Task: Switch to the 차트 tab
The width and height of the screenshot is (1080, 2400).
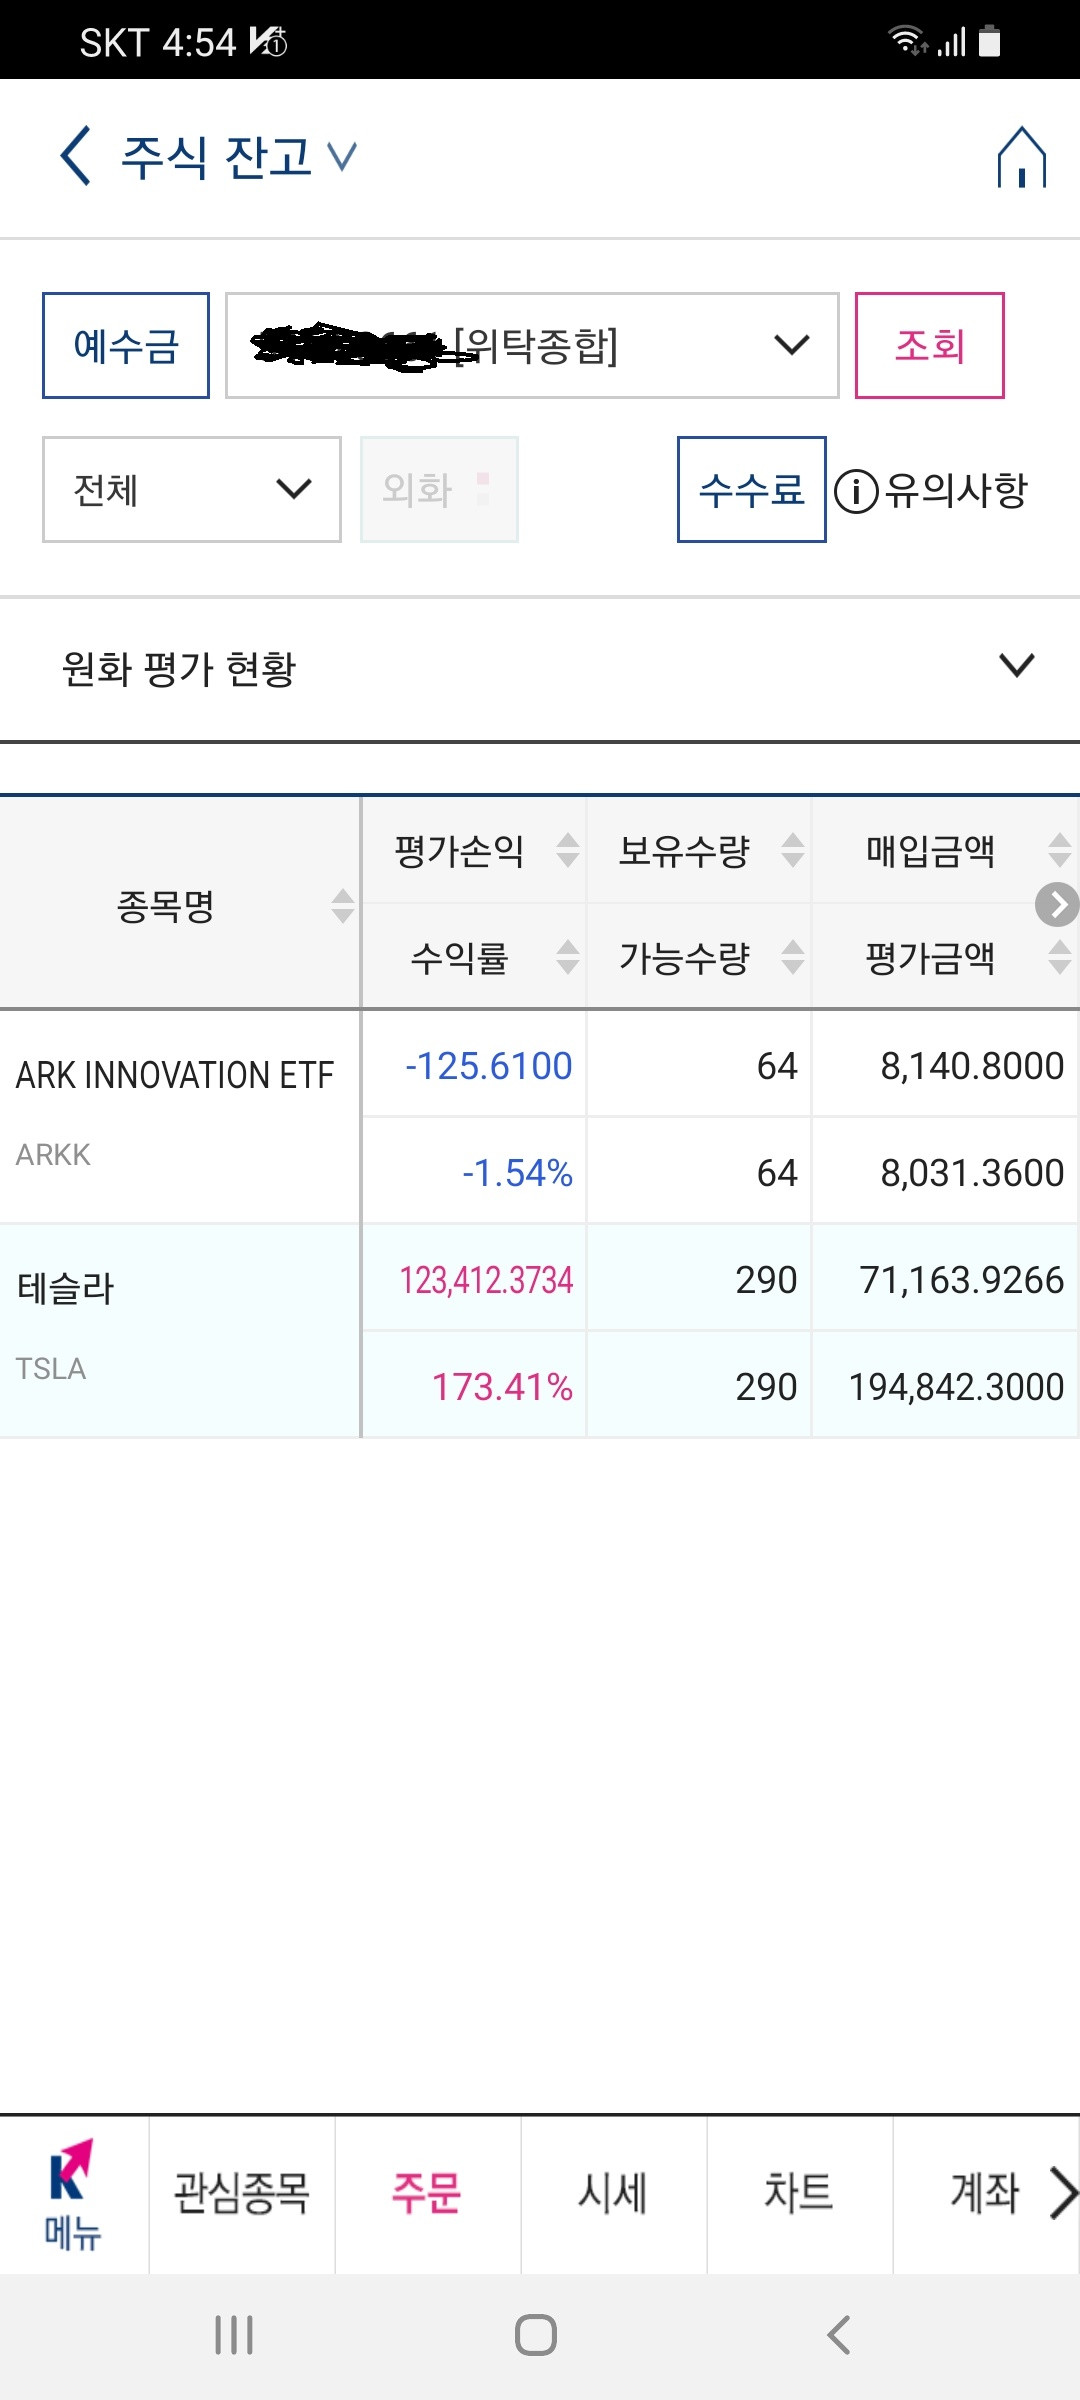Action: [x=799, y=2194]
